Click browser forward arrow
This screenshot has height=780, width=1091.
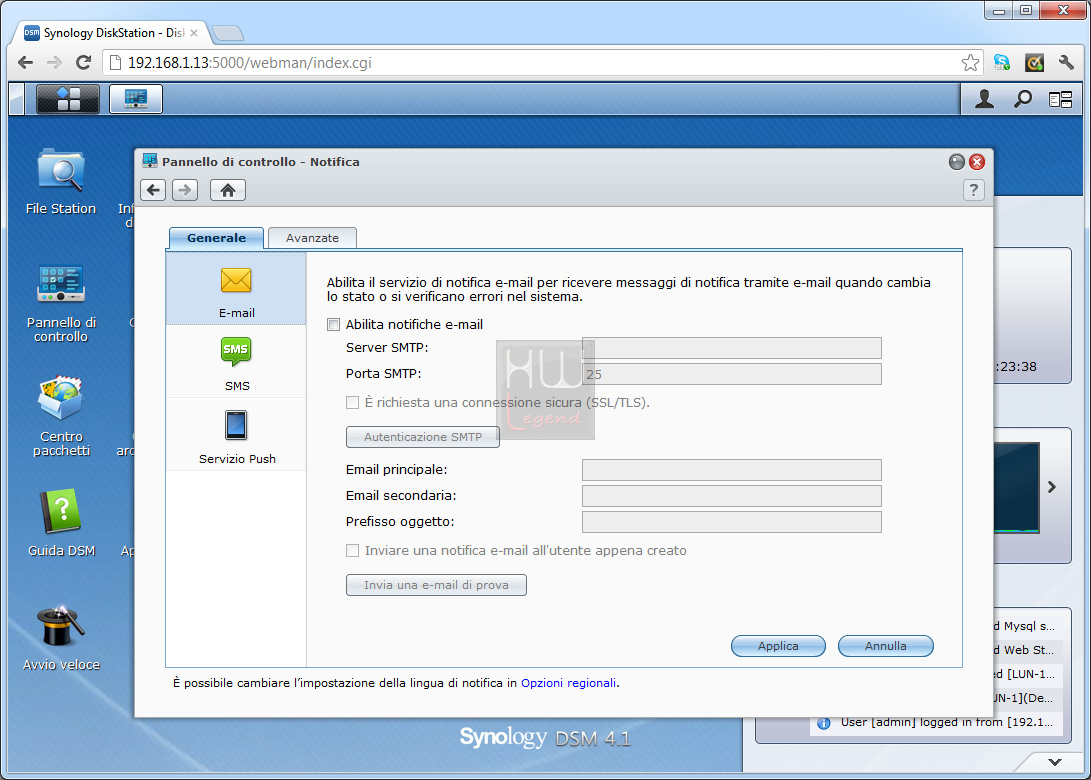pos(54,63)
